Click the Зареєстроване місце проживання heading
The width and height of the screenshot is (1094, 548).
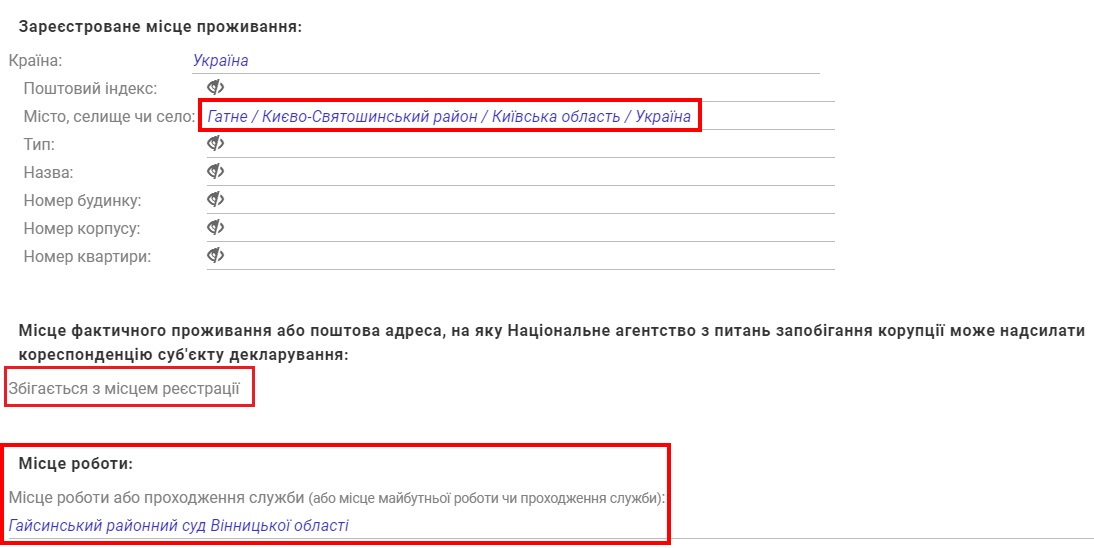[x=160, y=26]
